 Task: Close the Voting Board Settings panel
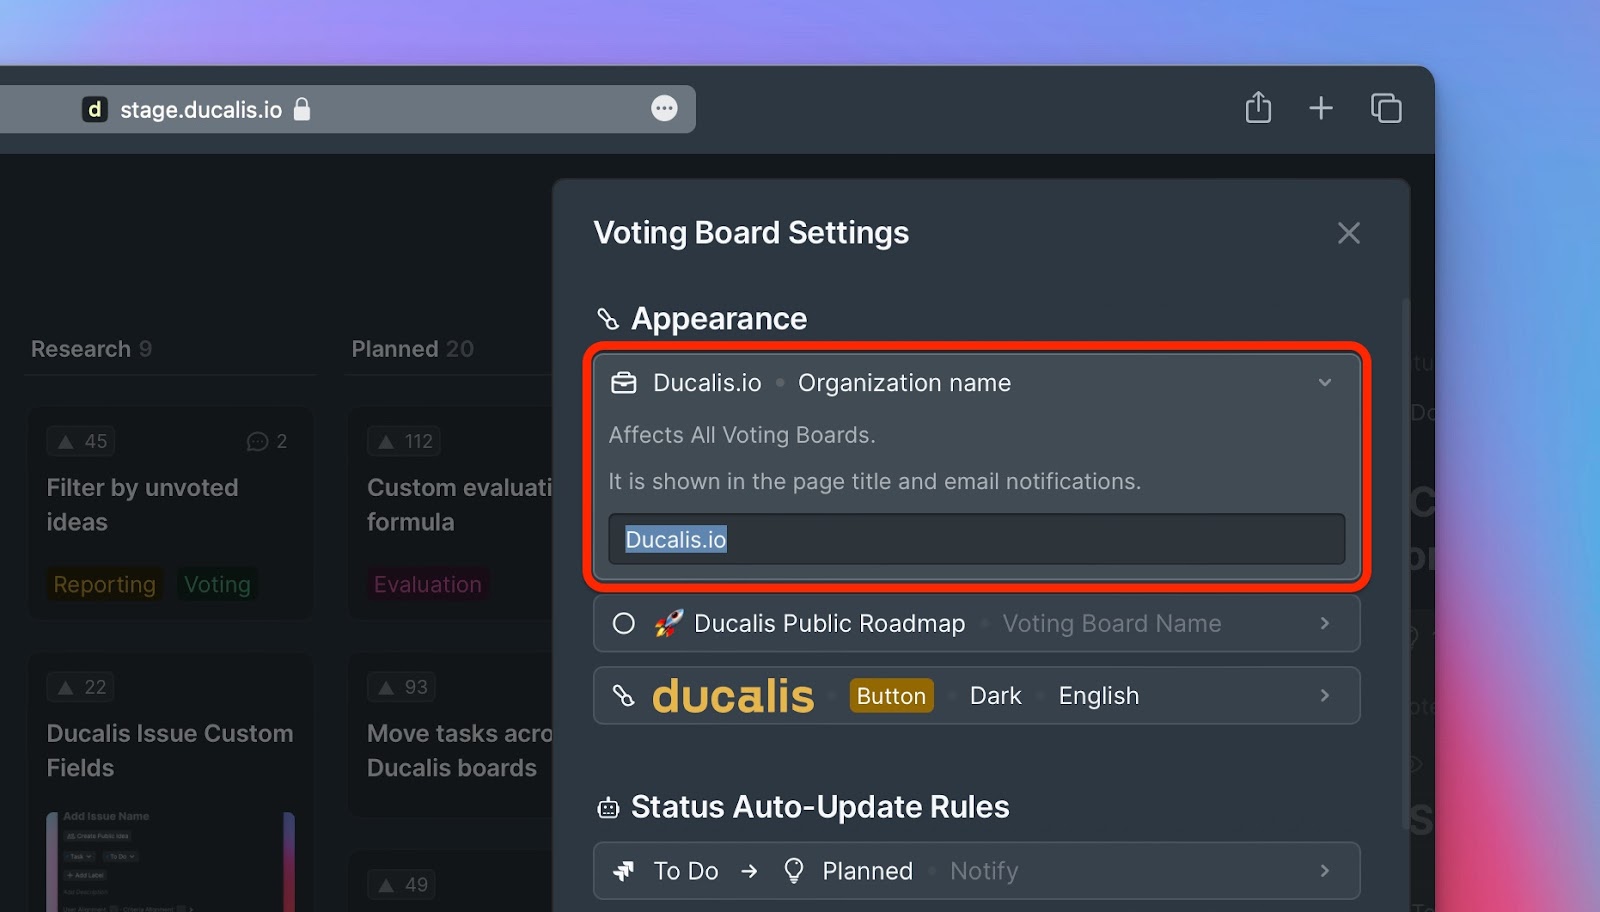(x=1349, y=233)
